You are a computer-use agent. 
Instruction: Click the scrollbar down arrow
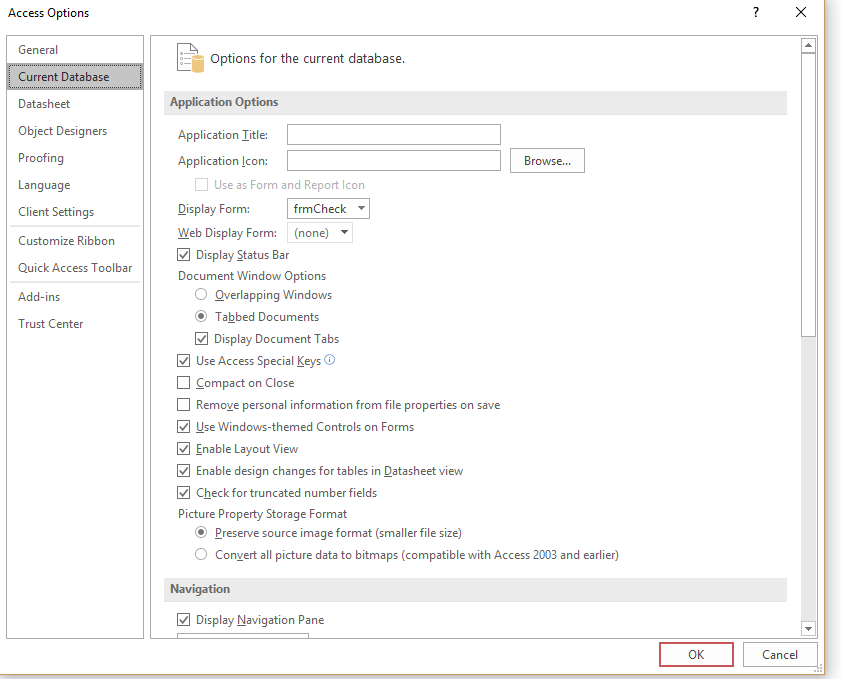808,628
